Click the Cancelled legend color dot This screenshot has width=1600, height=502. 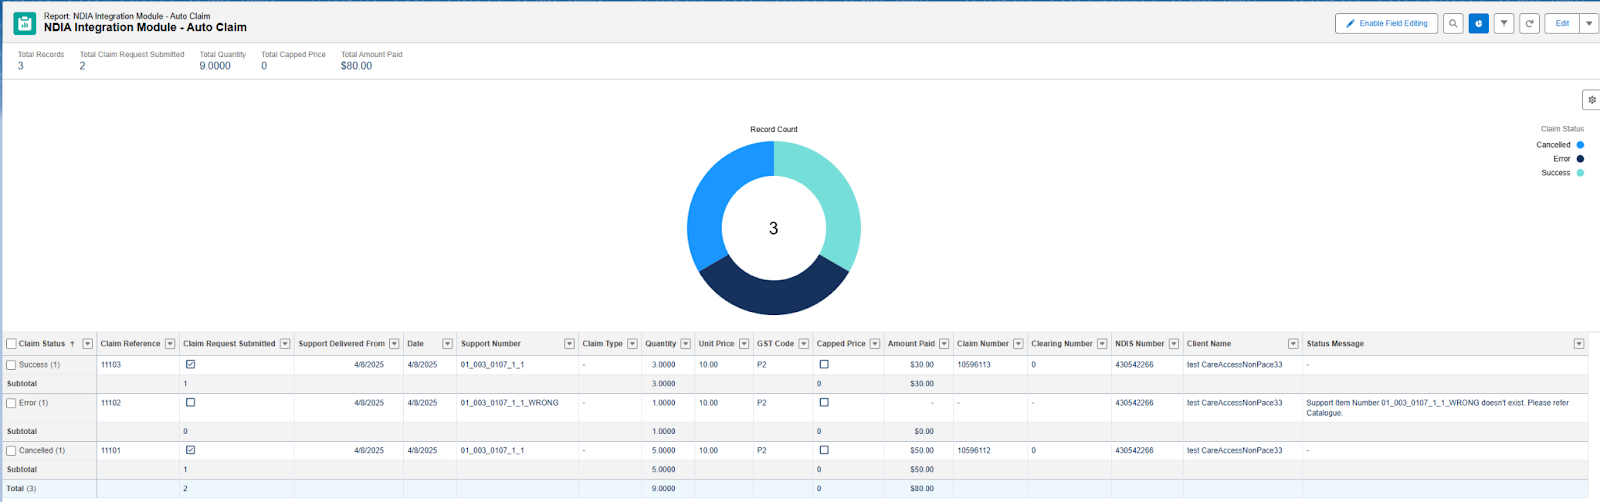[1580, 145]
